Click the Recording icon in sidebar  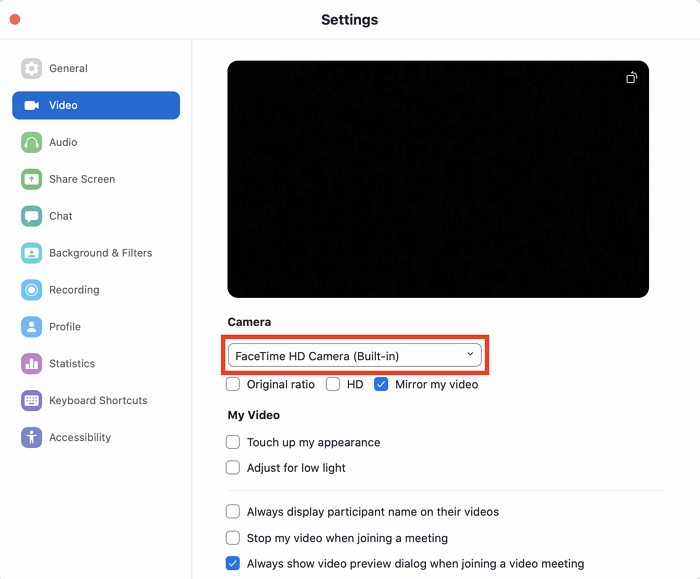coord(32,290)
